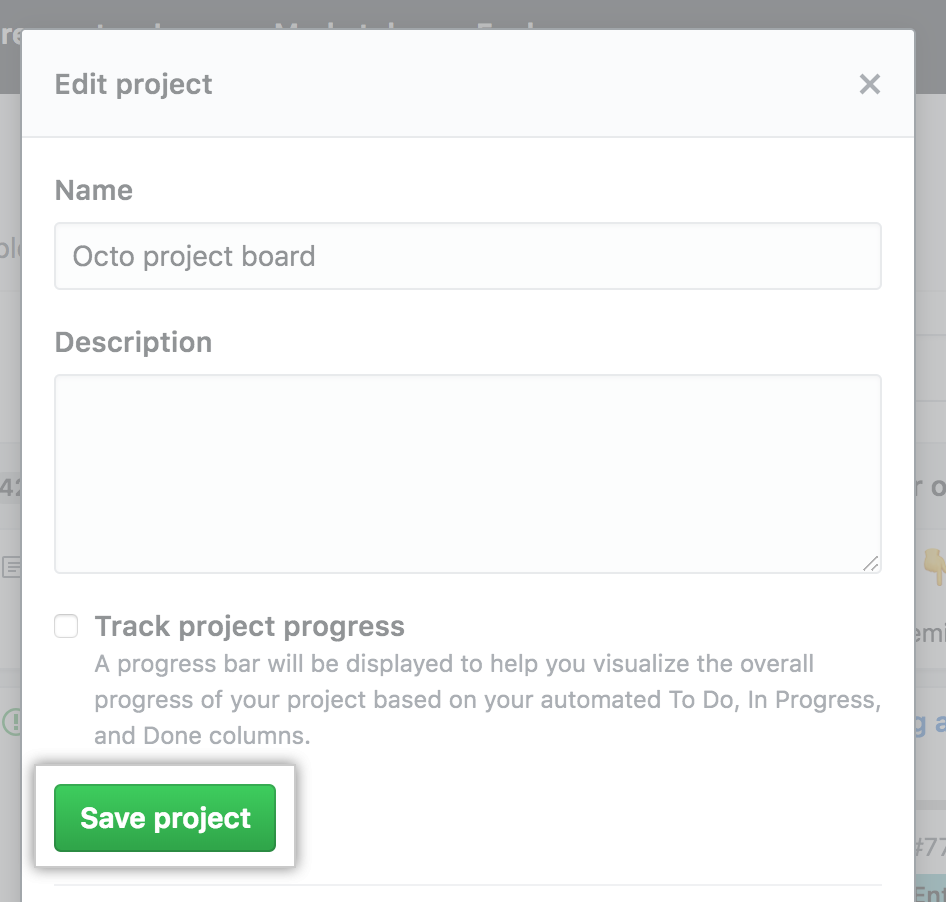Click the Name field label
The width and height of the screenshot is (946, 902).
coord(94,190)
